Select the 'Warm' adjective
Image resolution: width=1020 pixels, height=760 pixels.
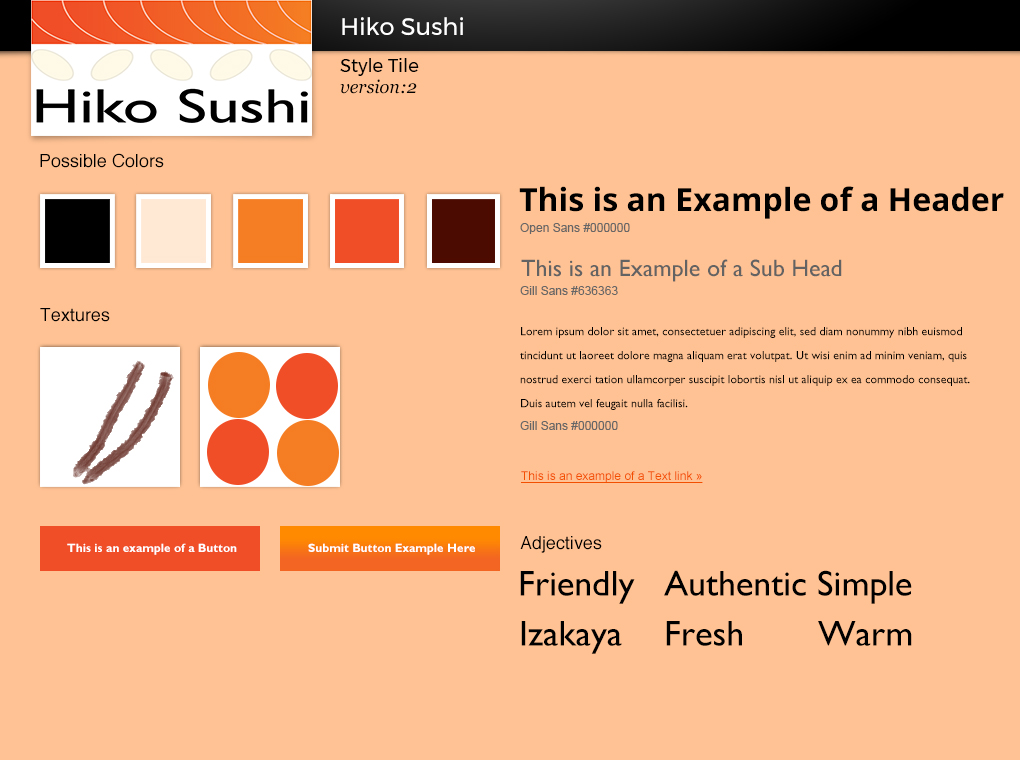point(865,635)
